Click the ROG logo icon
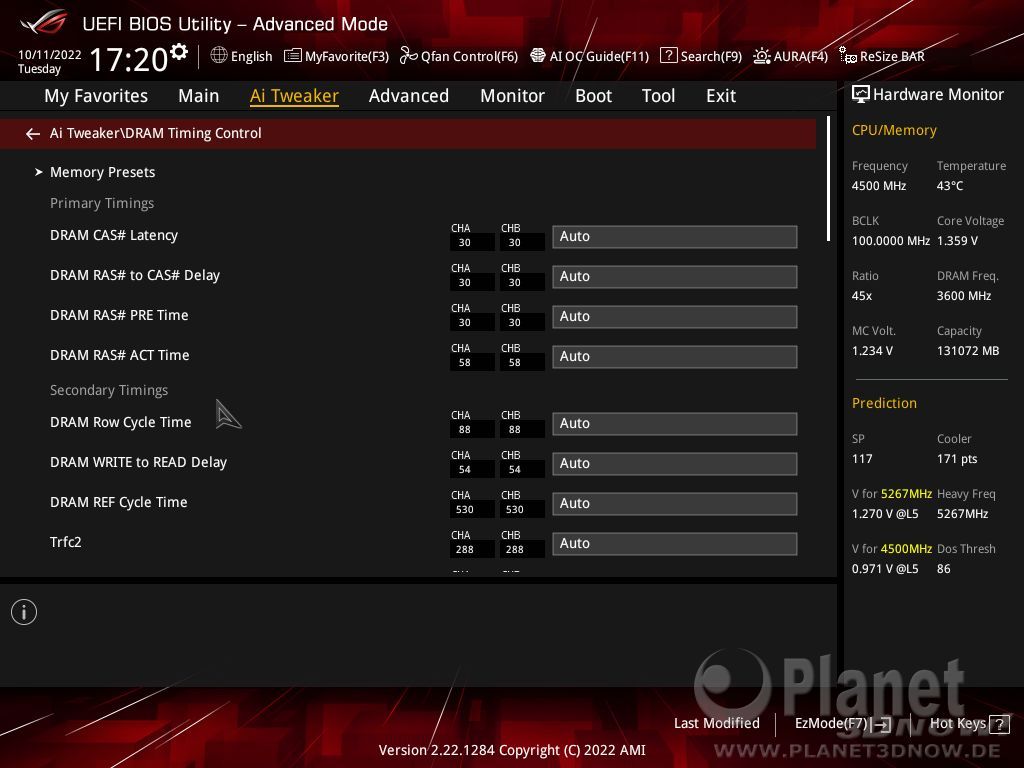The width and height of the screenshot is (1024, 768). pyautogui.click(x=44, y=22)
